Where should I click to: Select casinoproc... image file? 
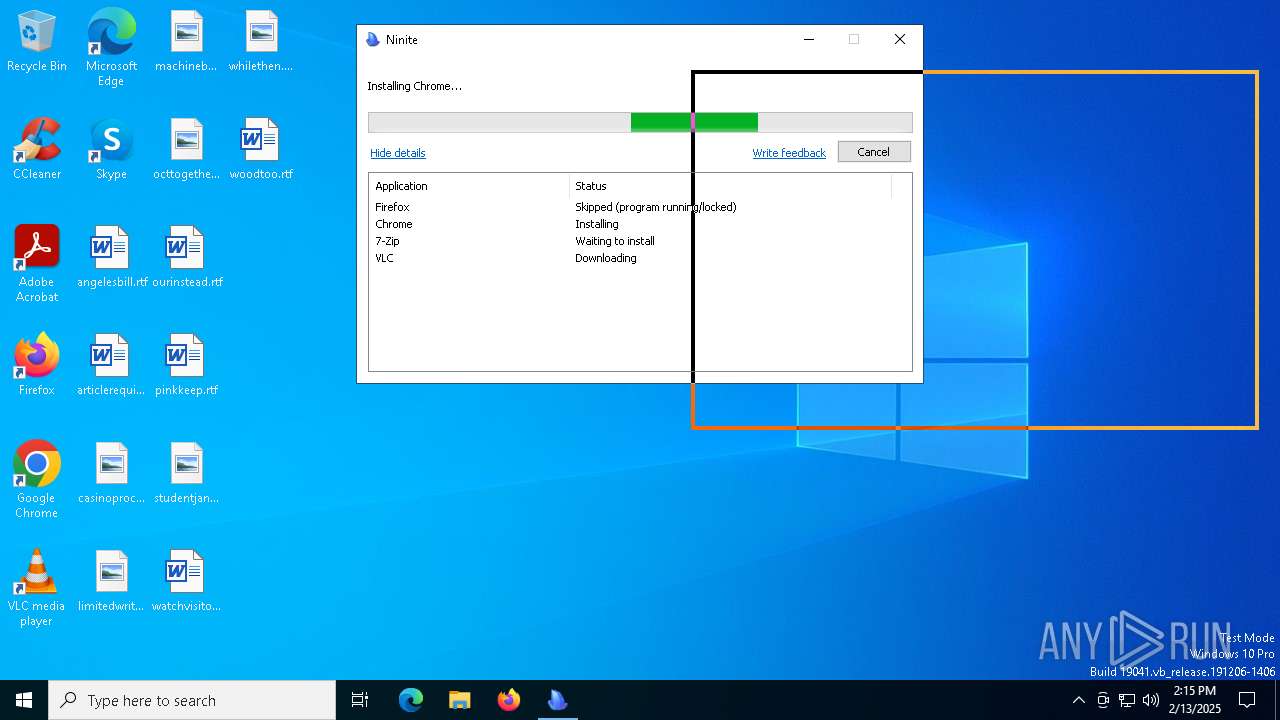tap(111, 474)
